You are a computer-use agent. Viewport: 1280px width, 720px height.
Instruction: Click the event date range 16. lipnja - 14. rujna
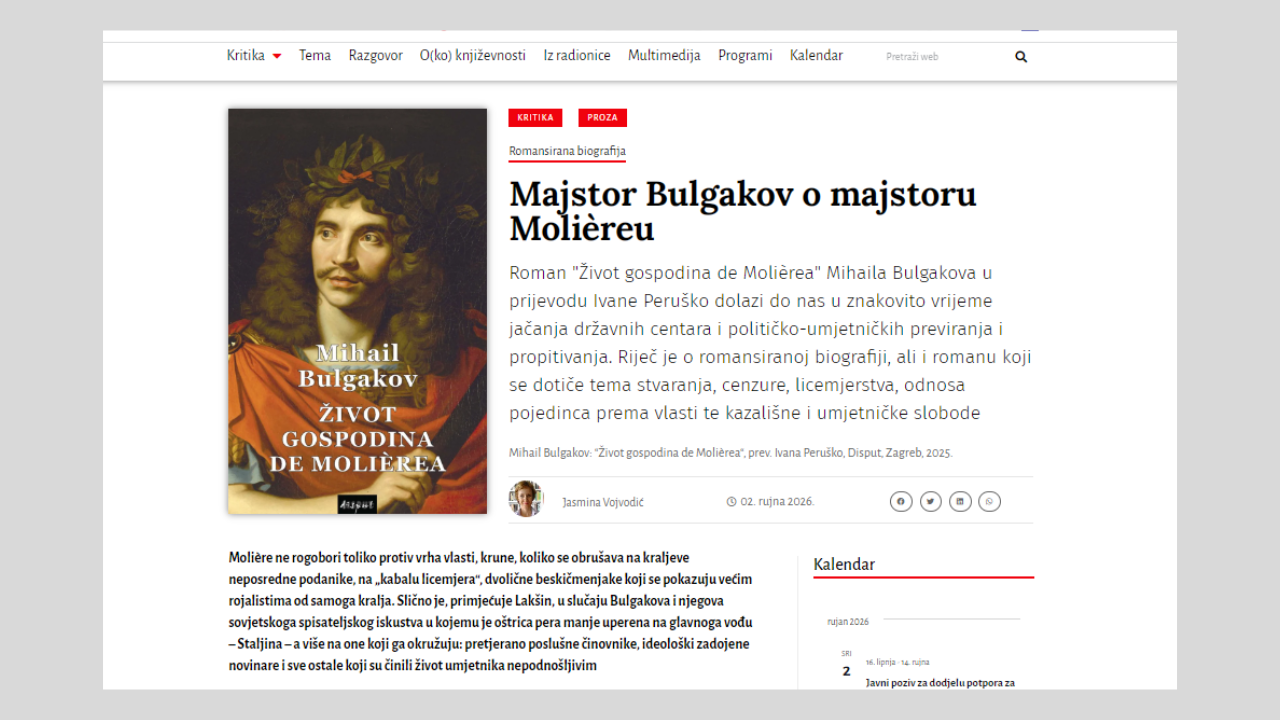coord(898,662)
